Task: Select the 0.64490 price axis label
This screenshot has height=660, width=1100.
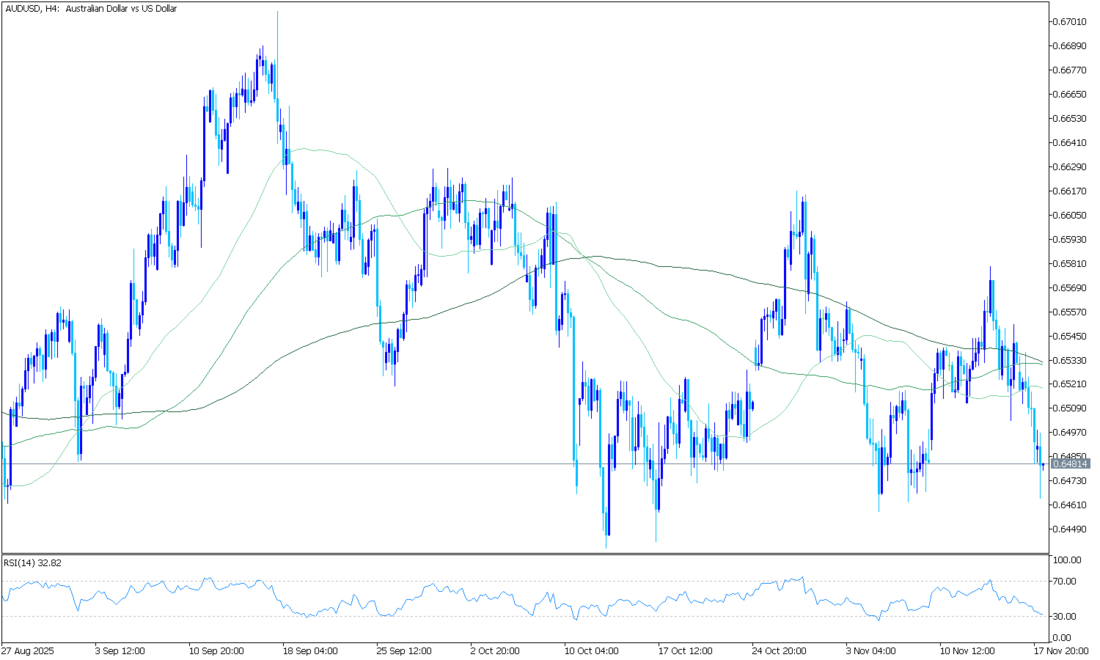Action: (x=1069, y=529)
